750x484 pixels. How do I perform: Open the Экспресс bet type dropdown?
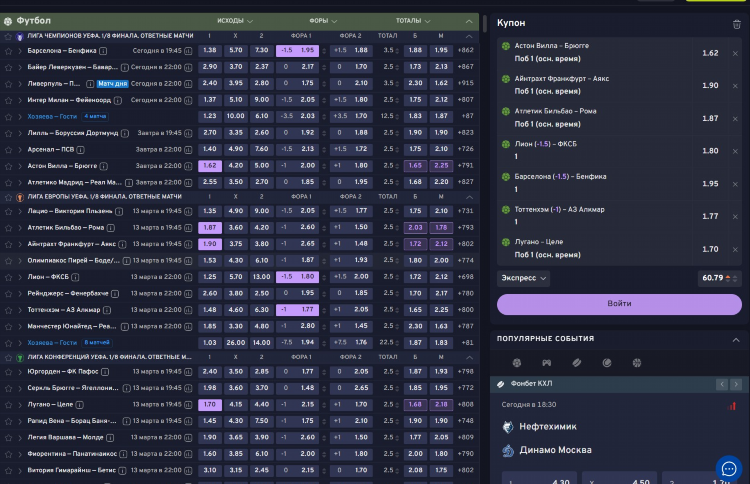[523, 278]
